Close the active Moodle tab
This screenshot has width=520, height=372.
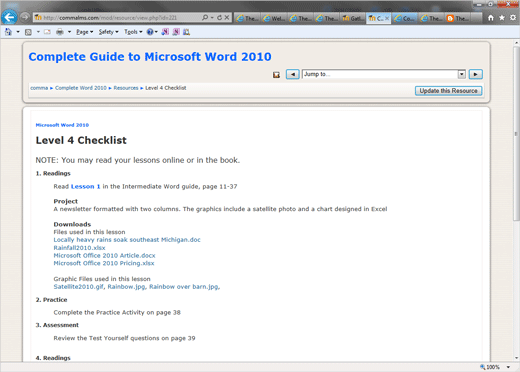click(x=387, y=18)
